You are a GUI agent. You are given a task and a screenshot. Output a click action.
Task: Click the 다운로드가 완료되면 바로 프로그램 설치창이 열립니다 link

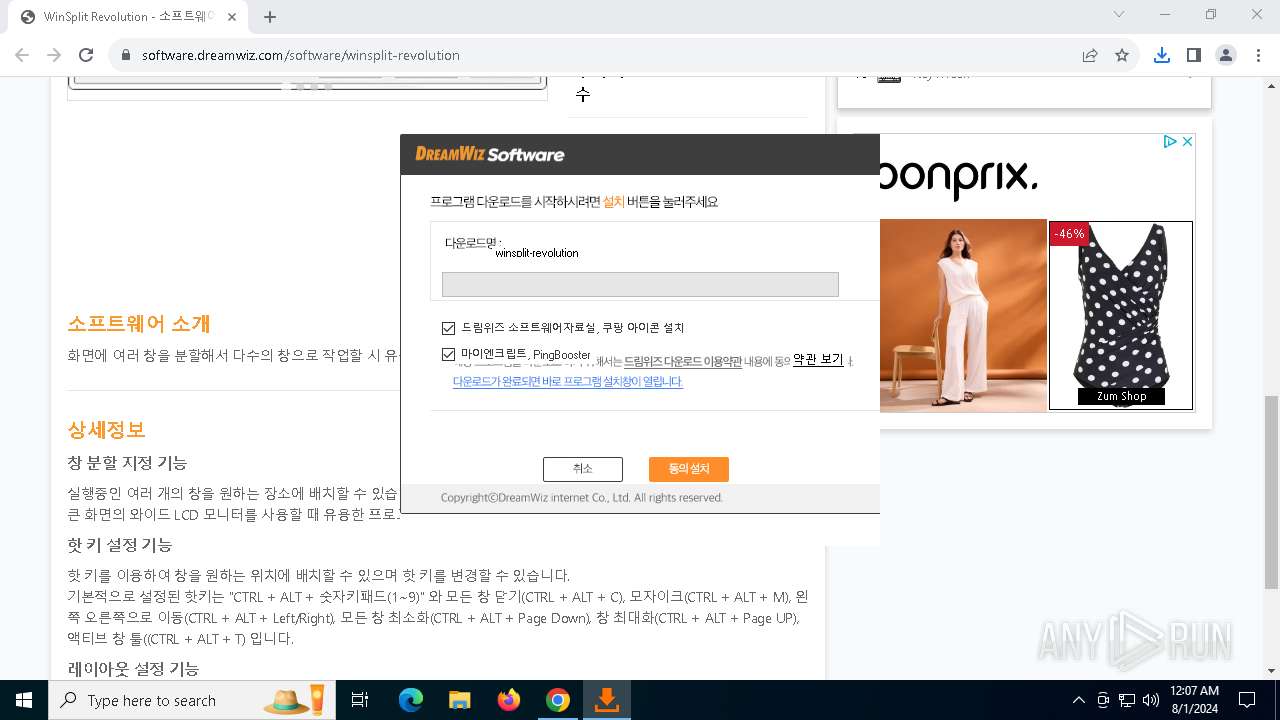(568, 382)
